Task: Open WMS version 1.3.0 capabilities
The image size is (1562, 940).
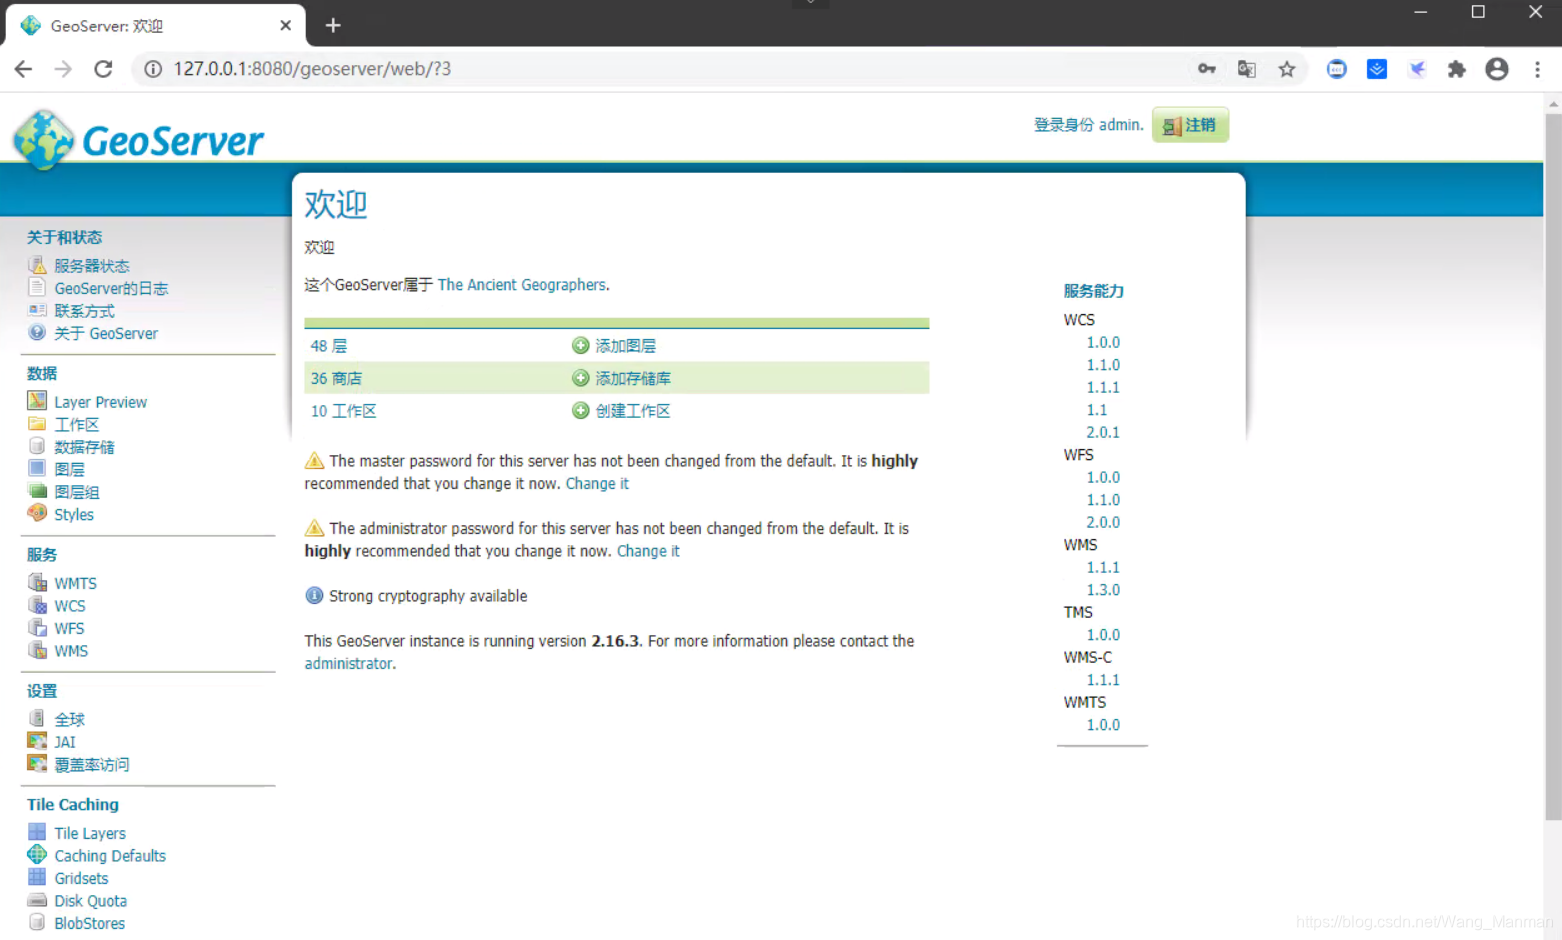Action: [1103, 590]
